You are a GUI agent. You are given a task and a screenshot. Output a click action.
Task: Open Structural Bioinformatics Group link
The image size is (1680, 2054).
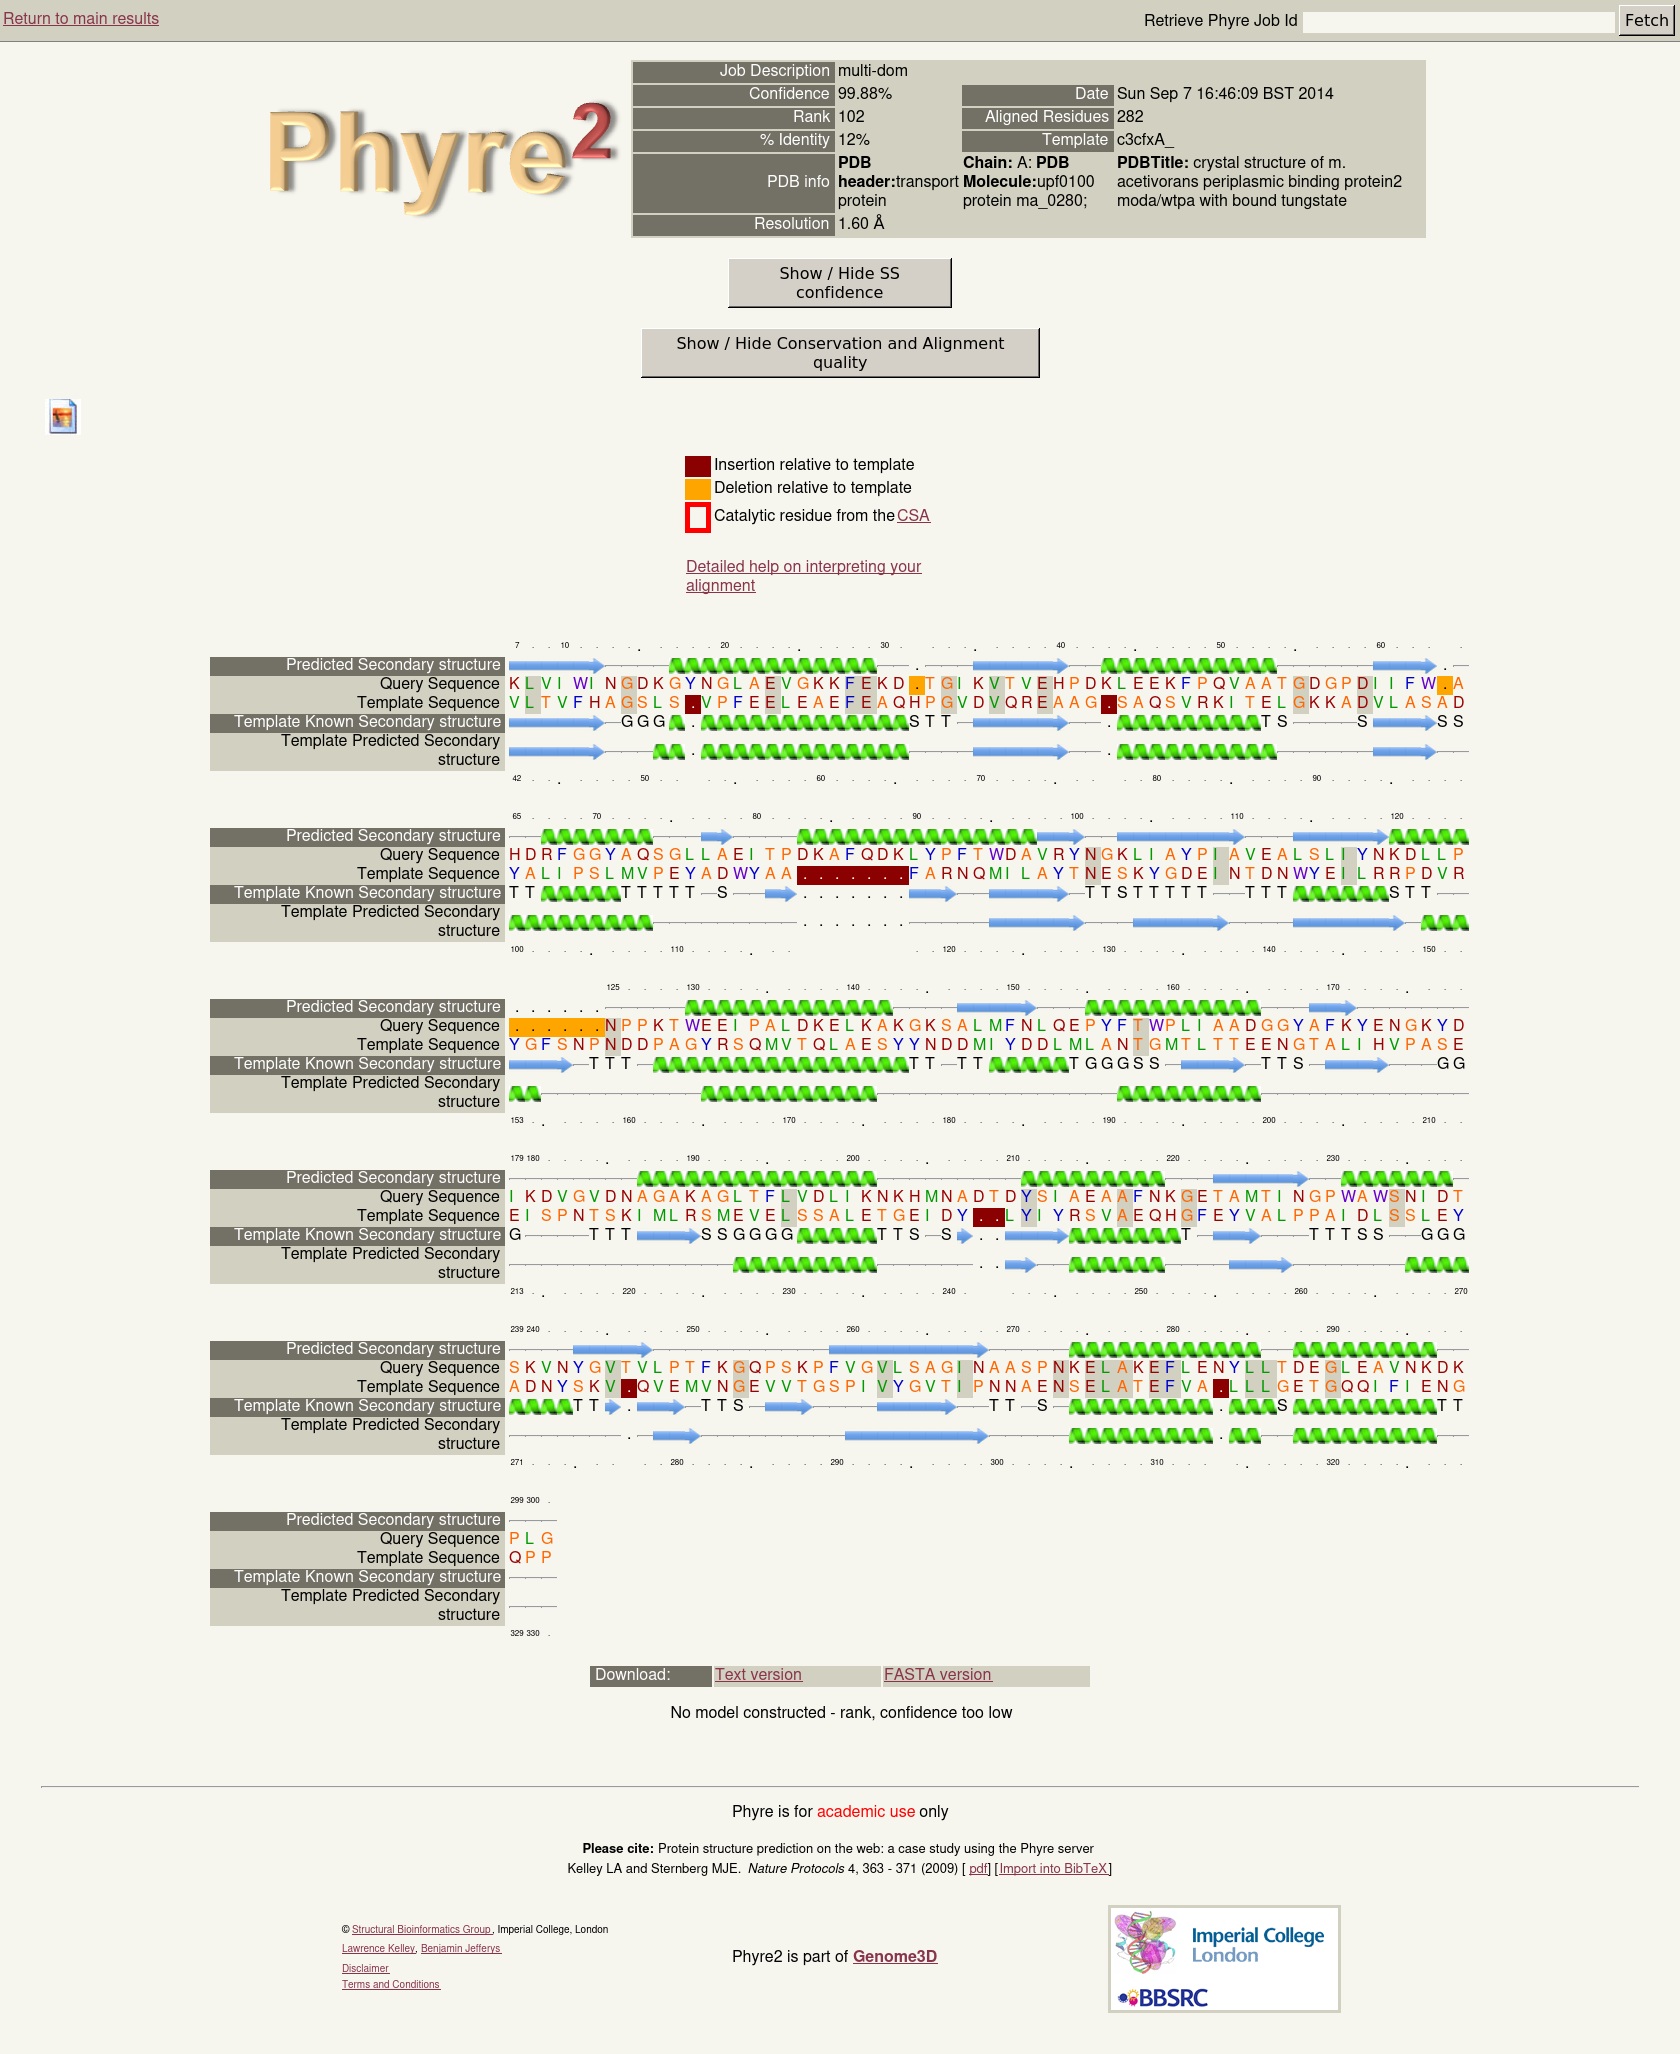(x=421, y=1930)
